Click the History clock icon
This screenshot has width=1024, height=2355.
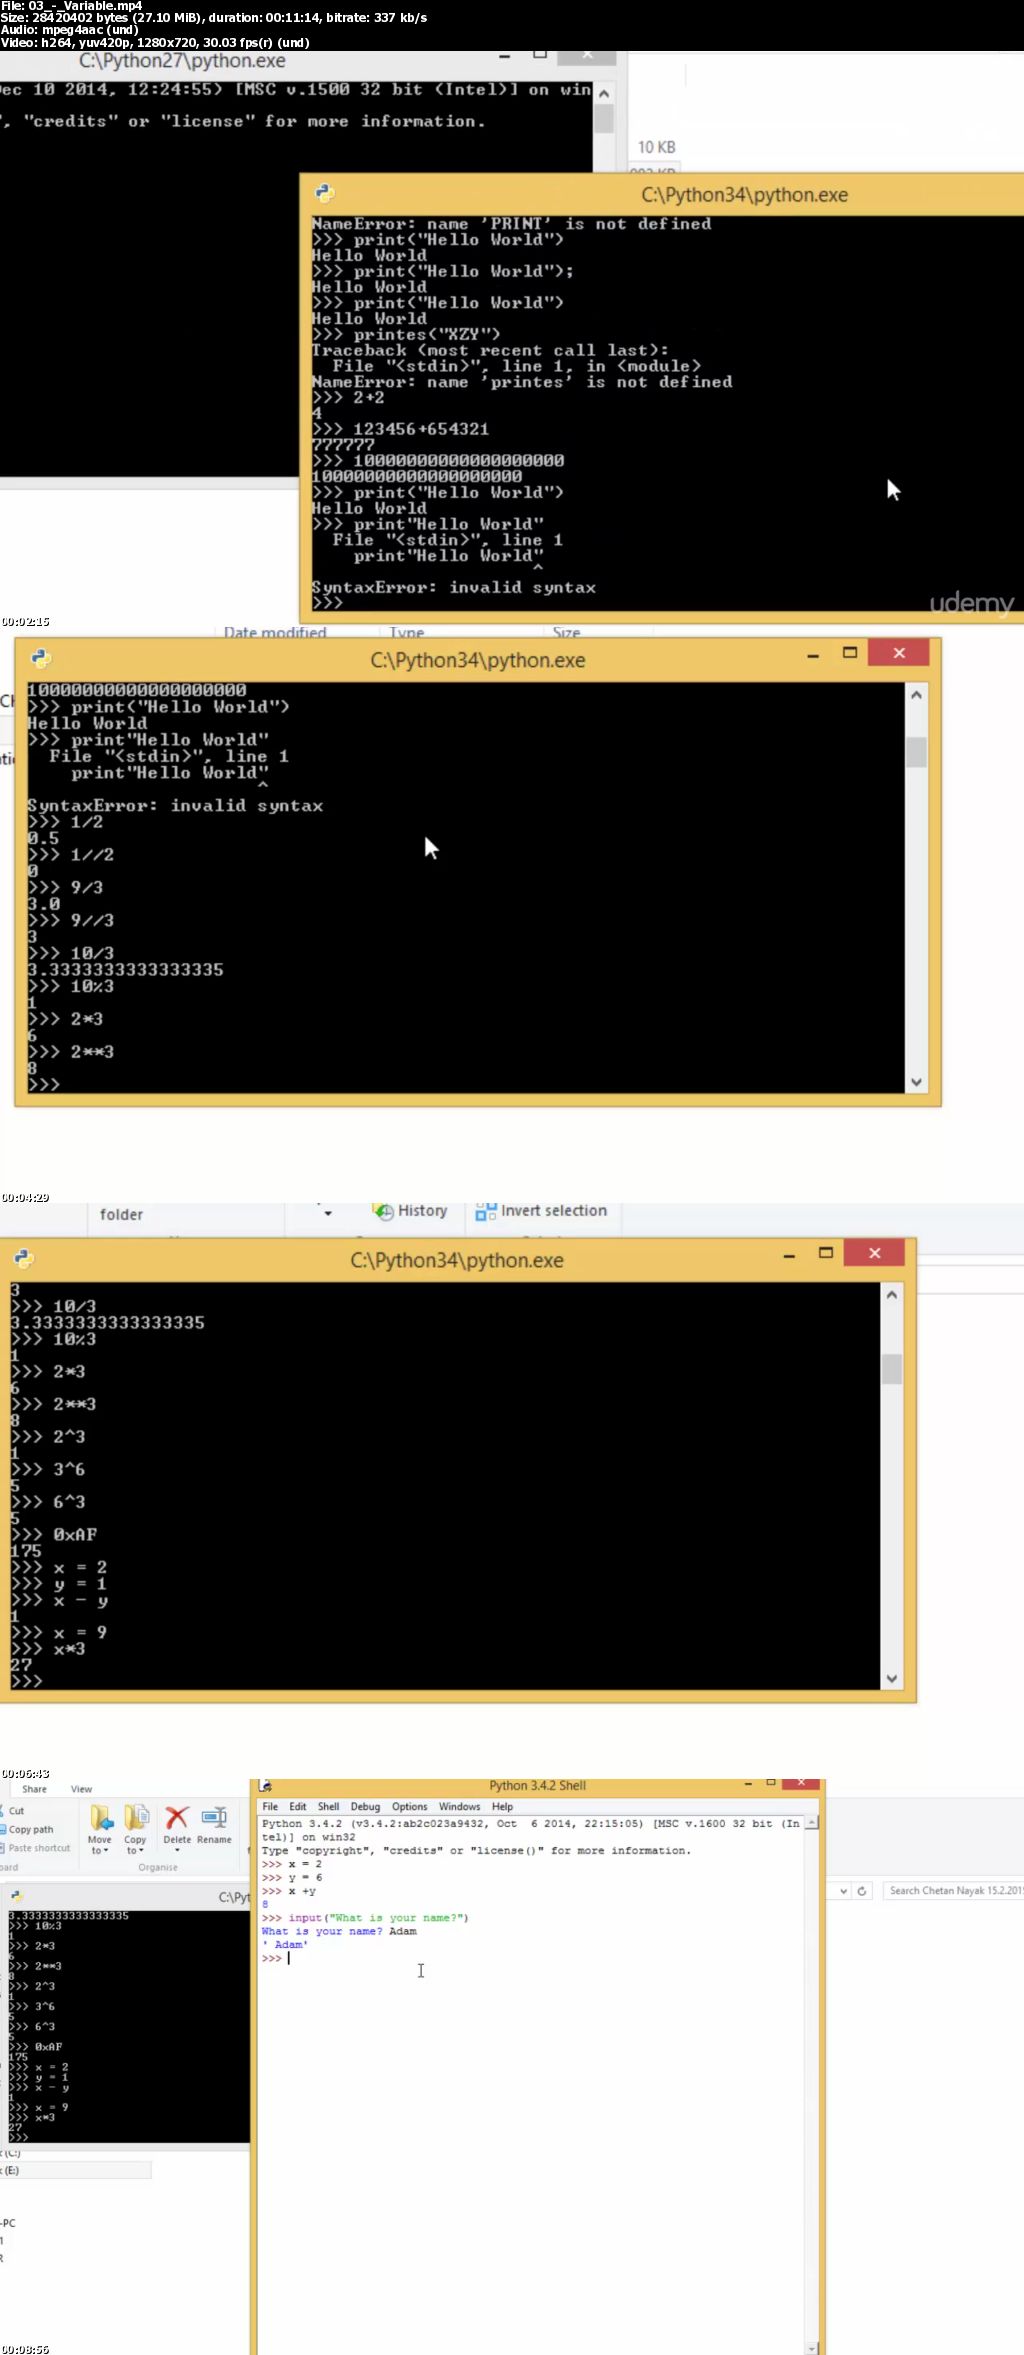point(383,1211)
